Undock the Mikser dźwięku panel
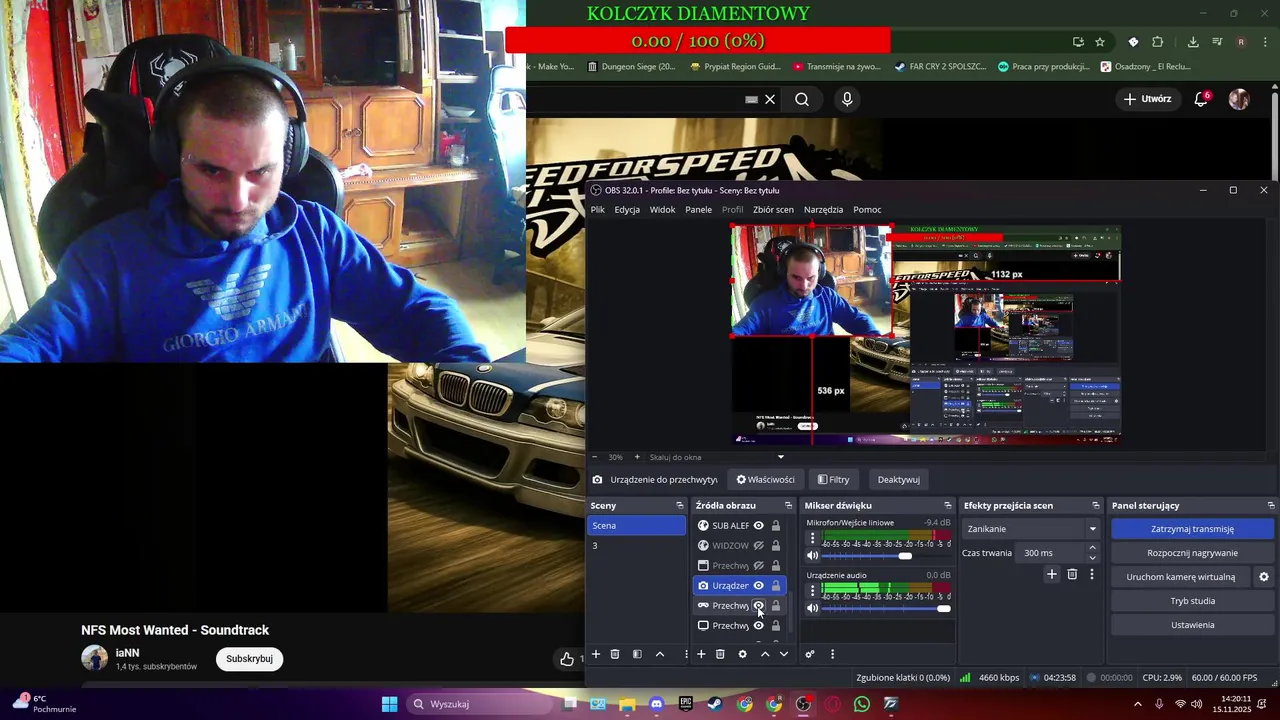The width and height of the screenshot is (1280, 720). [948, 506]
